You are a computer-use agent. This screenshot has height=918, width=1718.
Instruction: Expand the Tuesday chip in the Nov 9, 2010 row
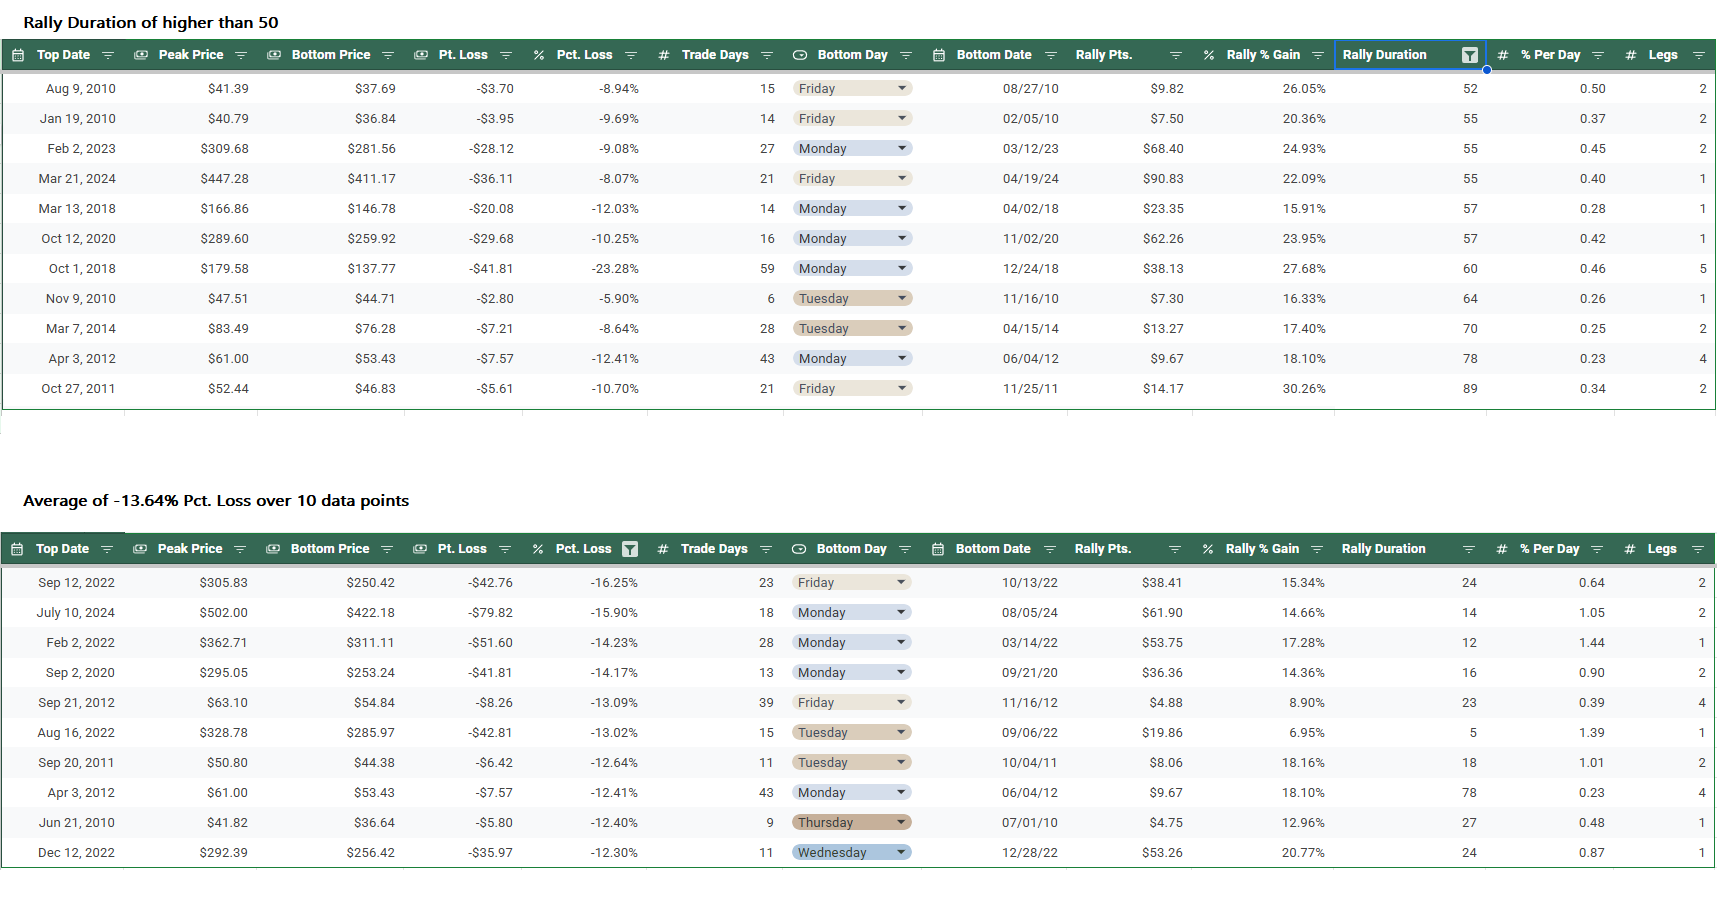[x=902, y=299]
